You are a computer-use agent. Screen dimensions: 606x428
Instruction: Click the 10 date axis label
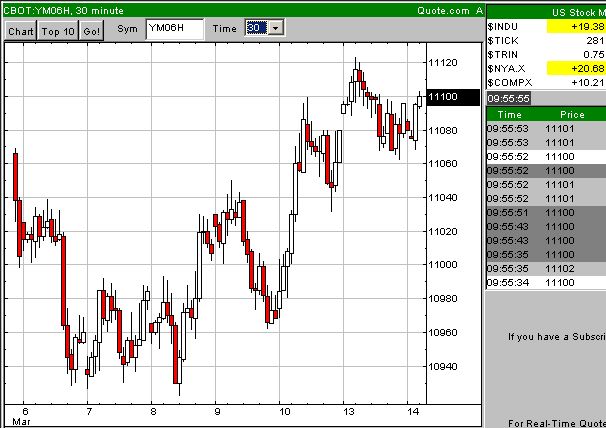pos(284,411)
